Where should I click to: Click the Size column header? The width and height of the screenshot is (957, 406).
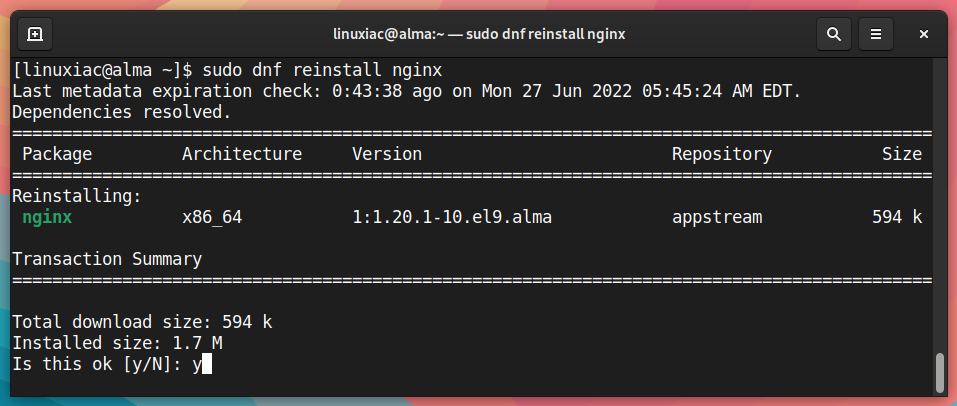point(901,154)
